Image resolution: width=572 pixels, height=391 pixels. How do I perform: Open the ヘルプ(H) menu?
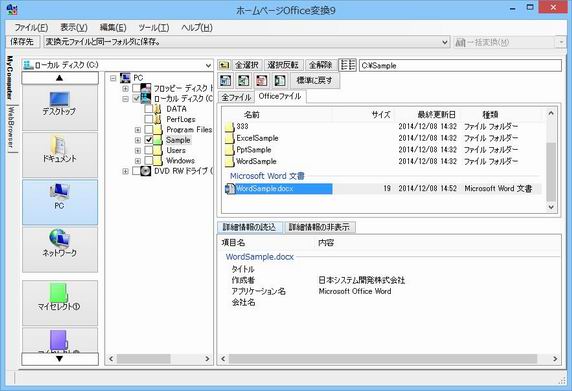[197, 27]
